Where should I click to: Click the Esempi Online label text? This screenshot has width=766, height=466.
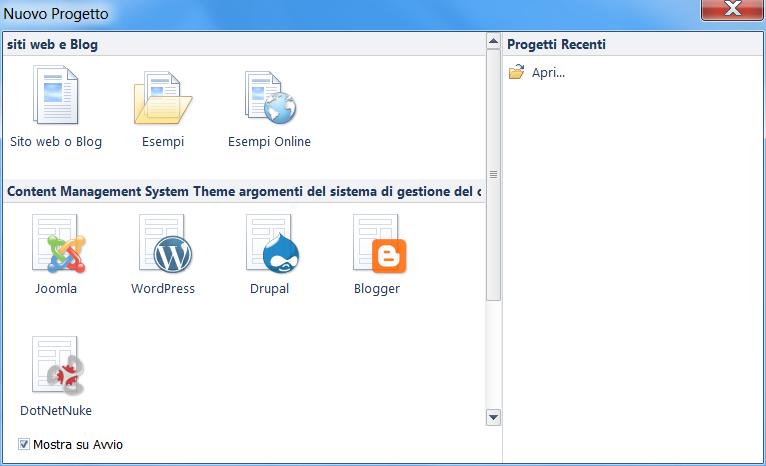click(269, 142)
